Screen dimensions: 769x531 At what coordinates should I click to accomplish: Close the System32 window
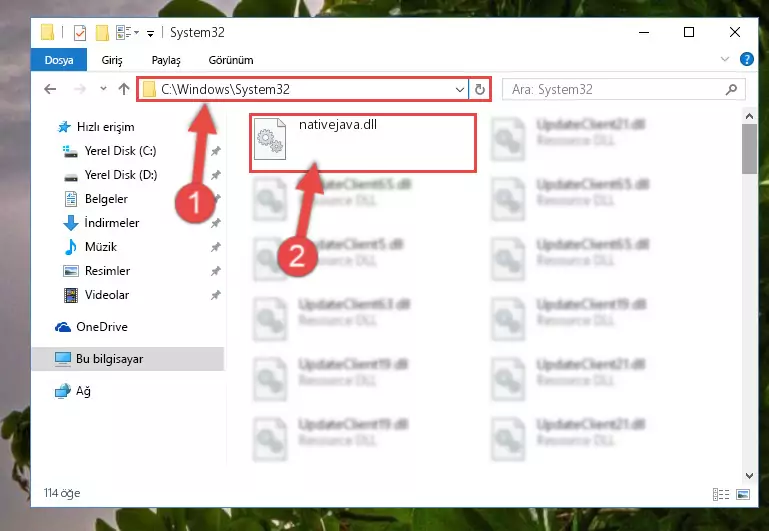pyautogui.click(x=734, y=32)
